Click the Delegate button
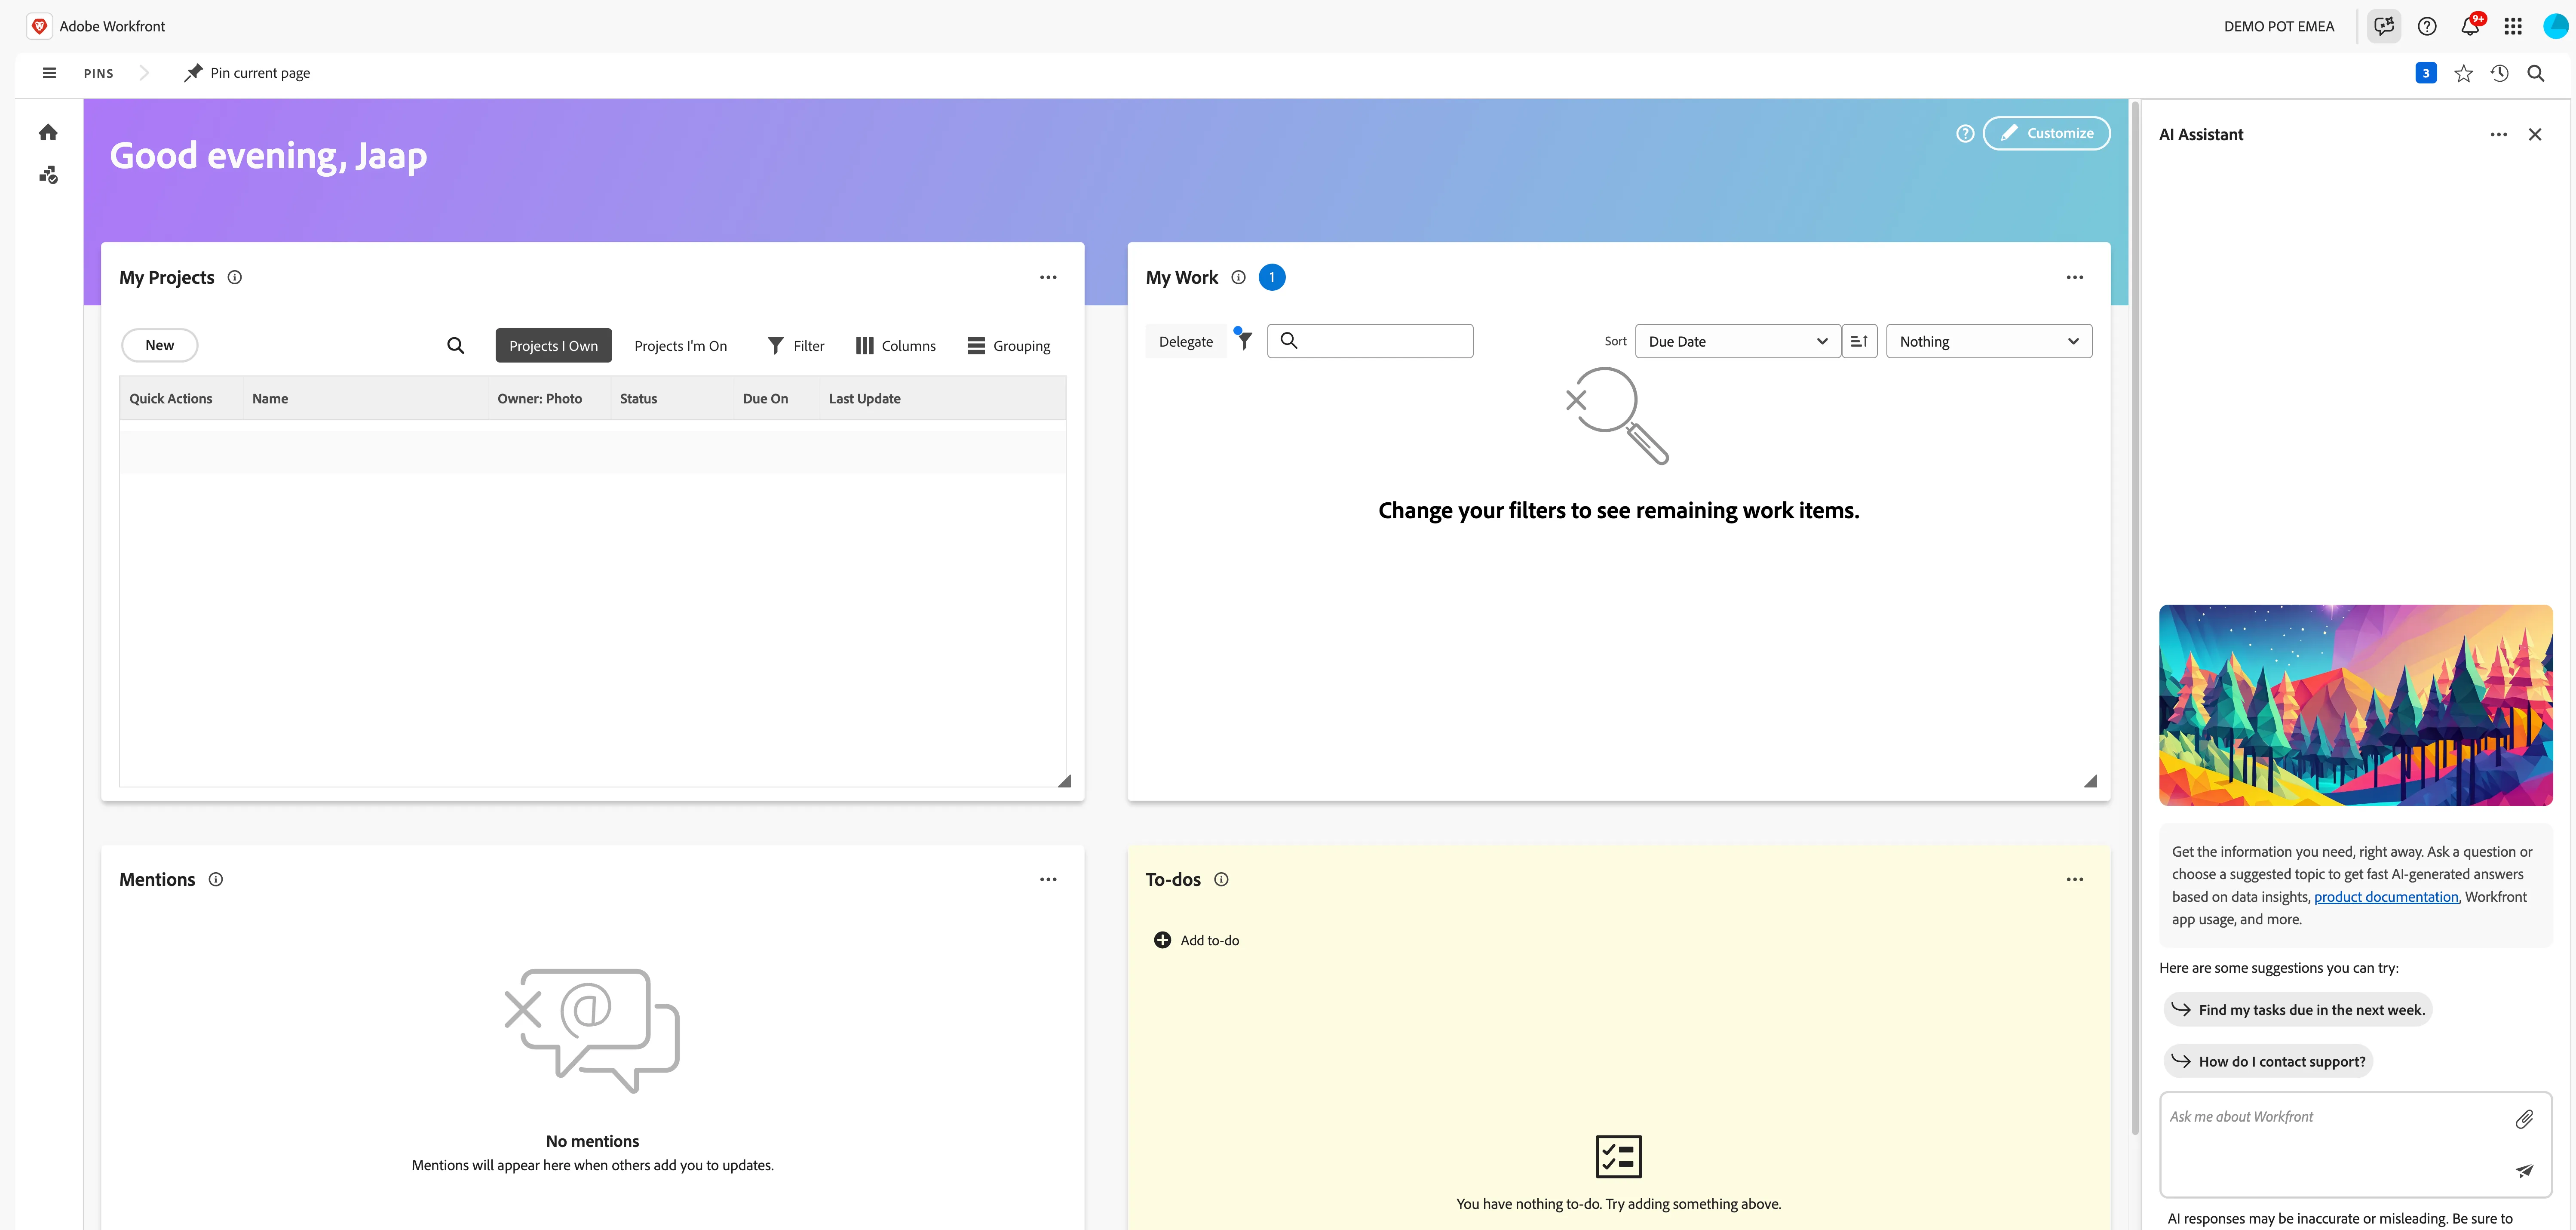Screen dimensions: 2576x1230 (1186, 342)
